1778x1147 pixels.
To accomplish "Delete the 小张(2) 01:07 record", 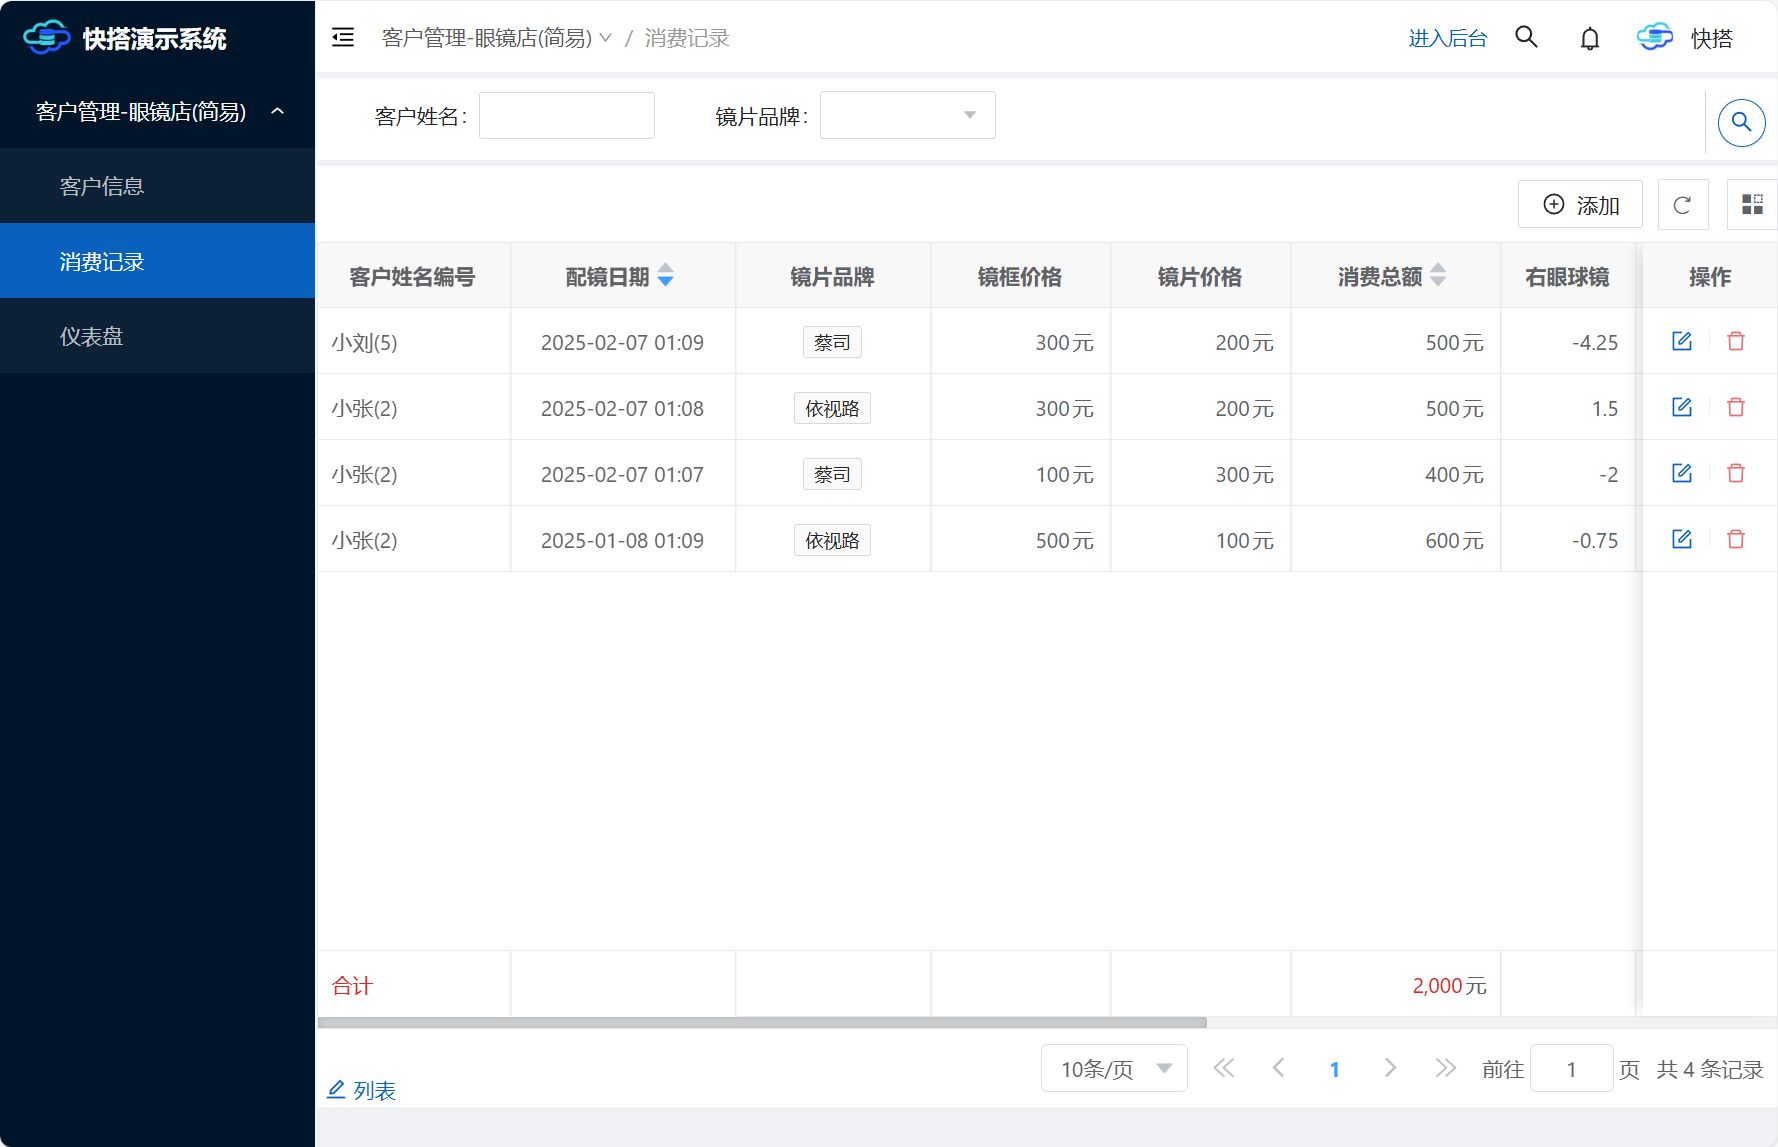I will pos(1736,473).
